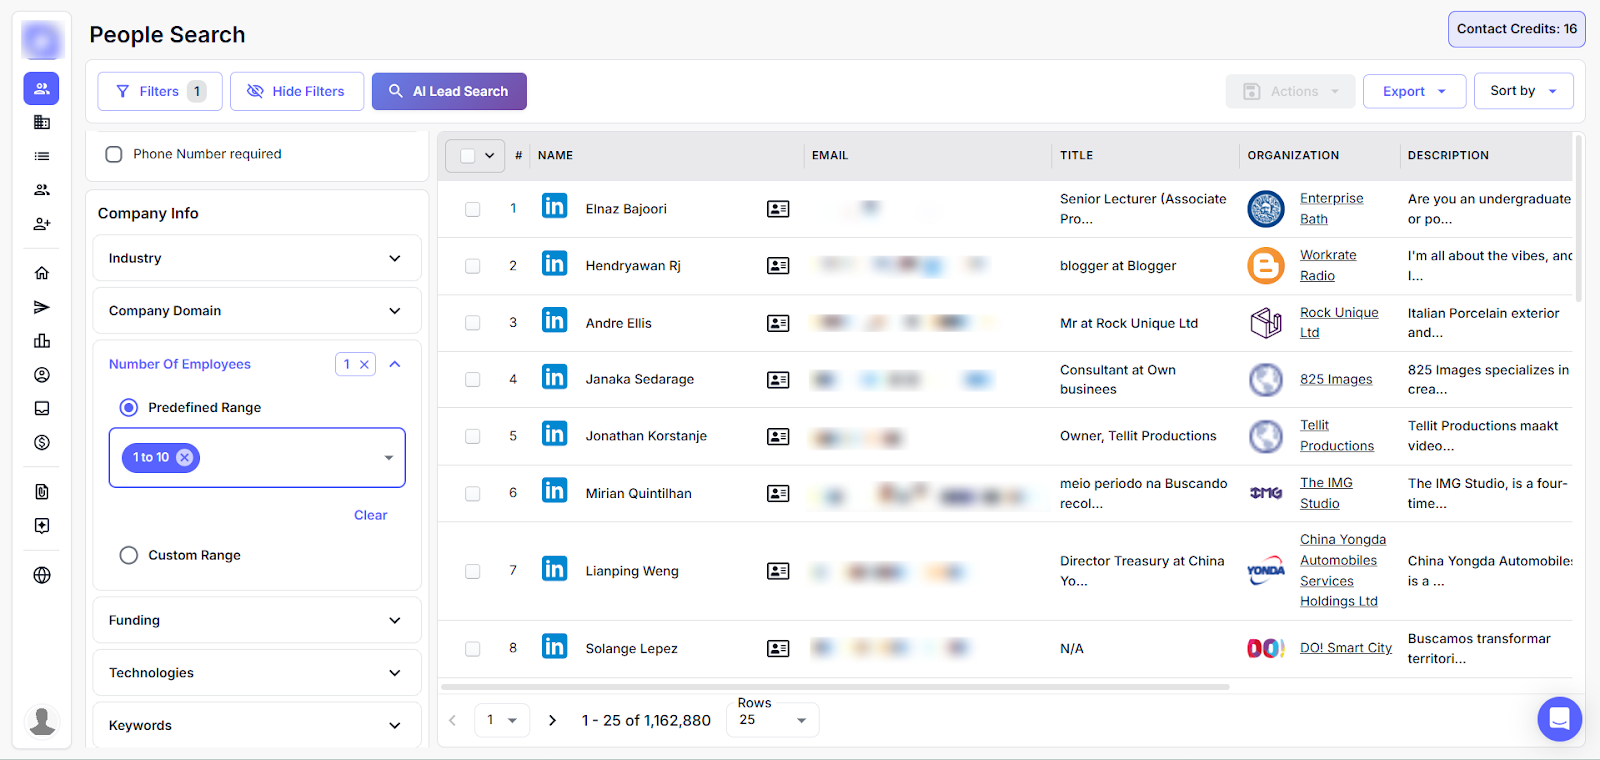
Task: Expand the Industry filter section
Action: tap(256, 258)
